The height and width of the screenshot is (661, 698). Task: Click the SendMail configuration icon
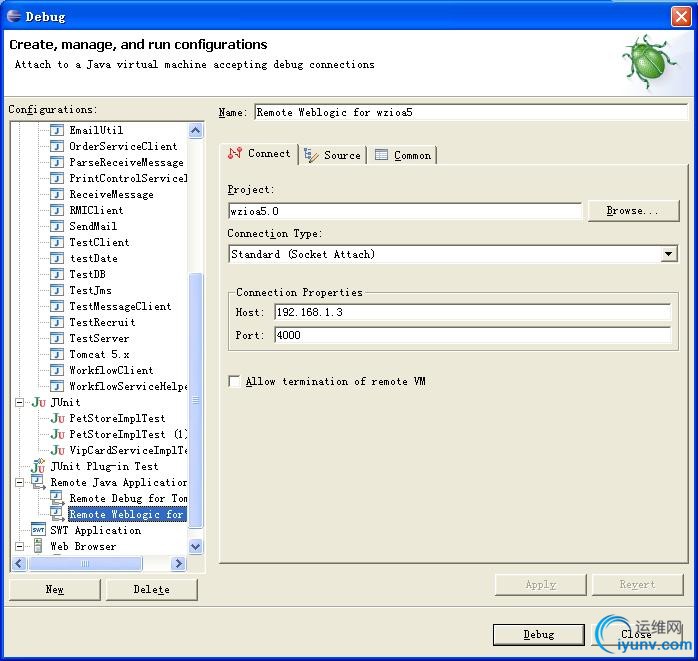pos(57,227)
